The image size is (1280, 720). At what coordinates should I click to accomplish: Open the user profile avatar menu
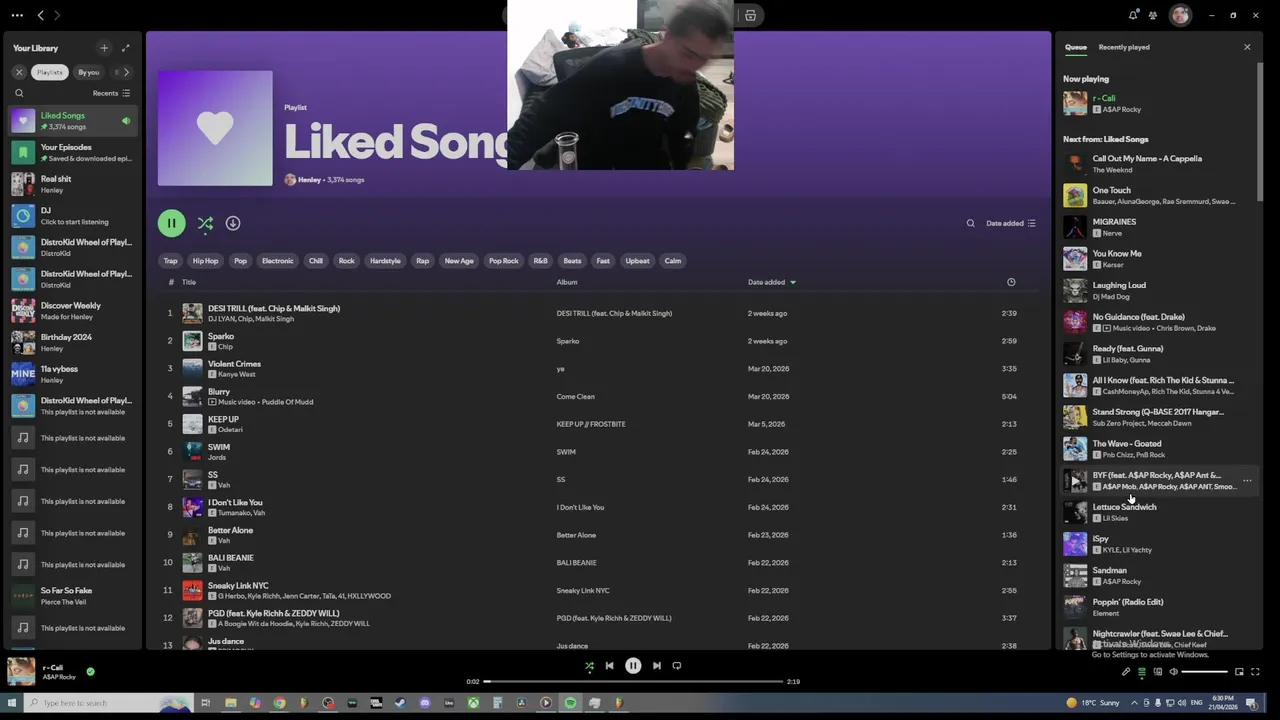coord(1180,15)
